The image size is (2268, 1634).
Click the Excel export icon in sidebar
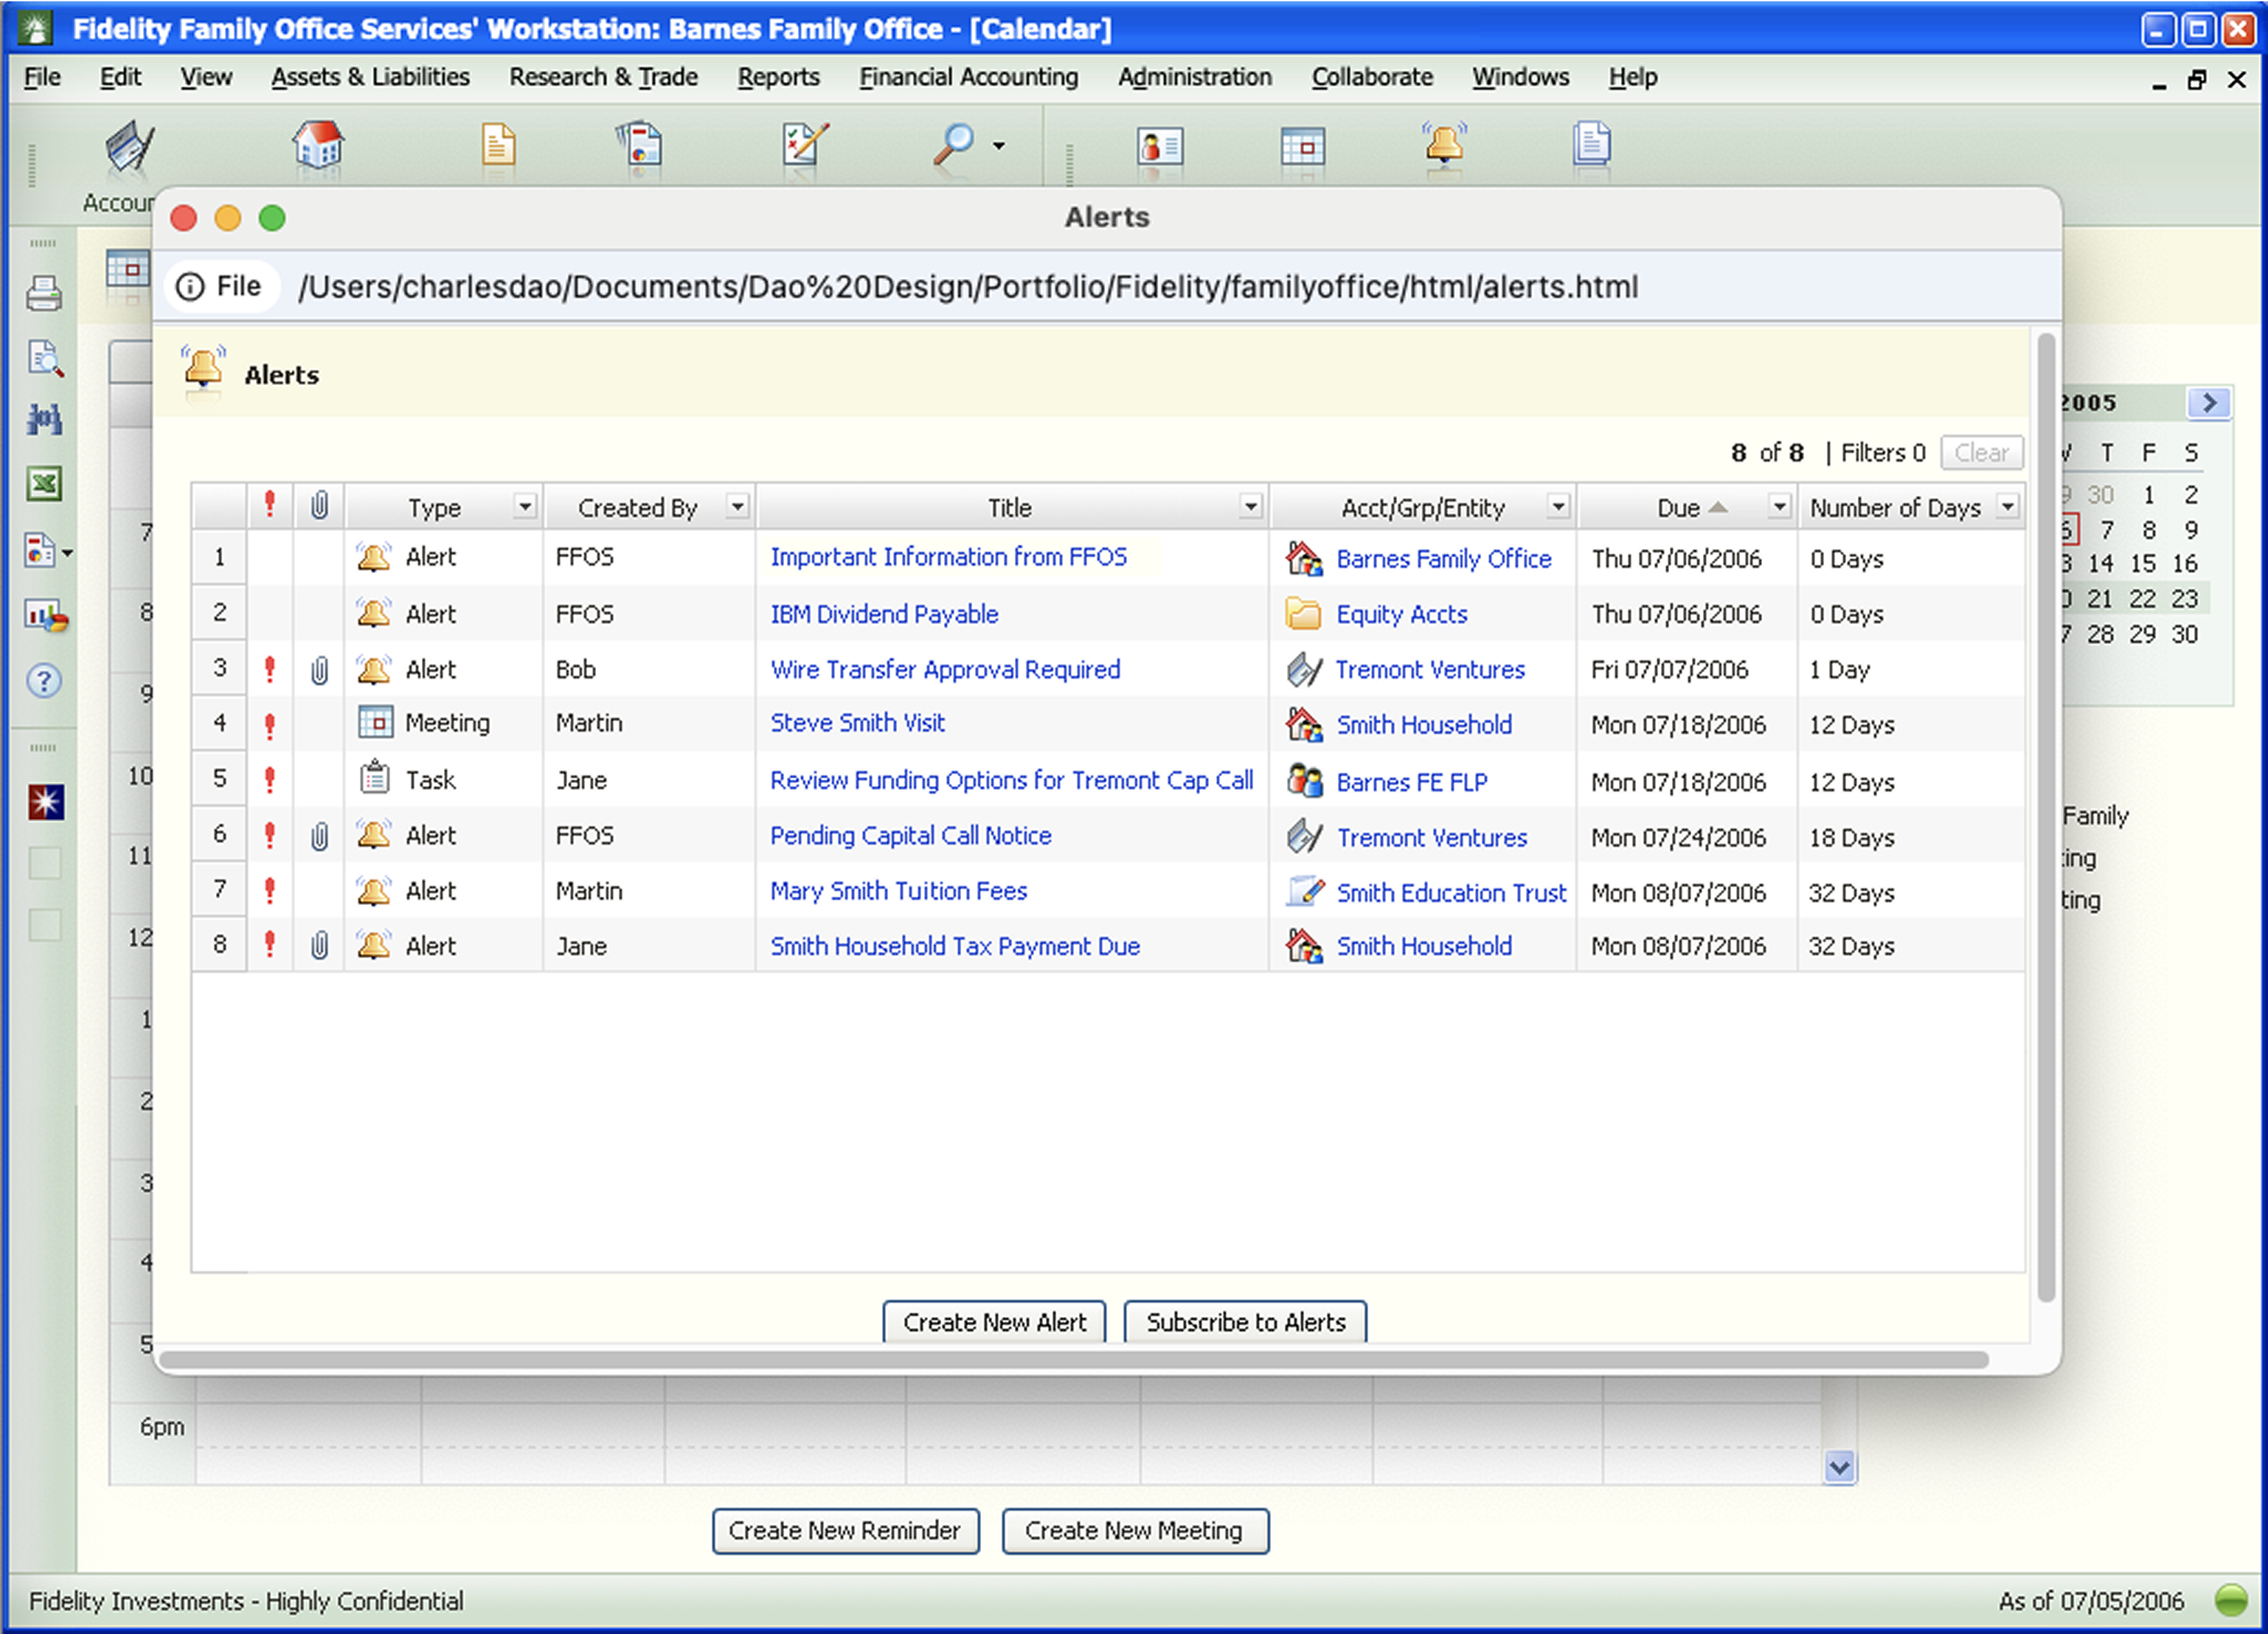(x=44, y=484)
